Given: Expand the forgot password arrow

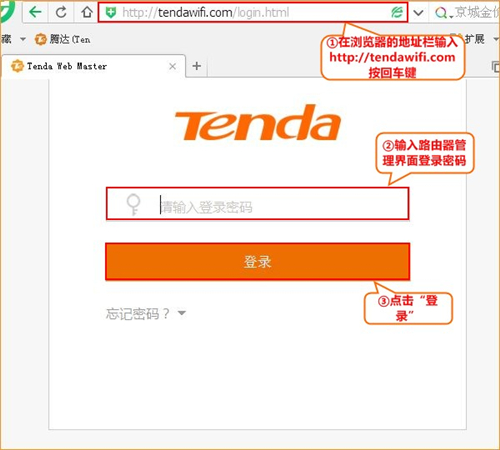Looking at the screenshot, I should 182,313.
